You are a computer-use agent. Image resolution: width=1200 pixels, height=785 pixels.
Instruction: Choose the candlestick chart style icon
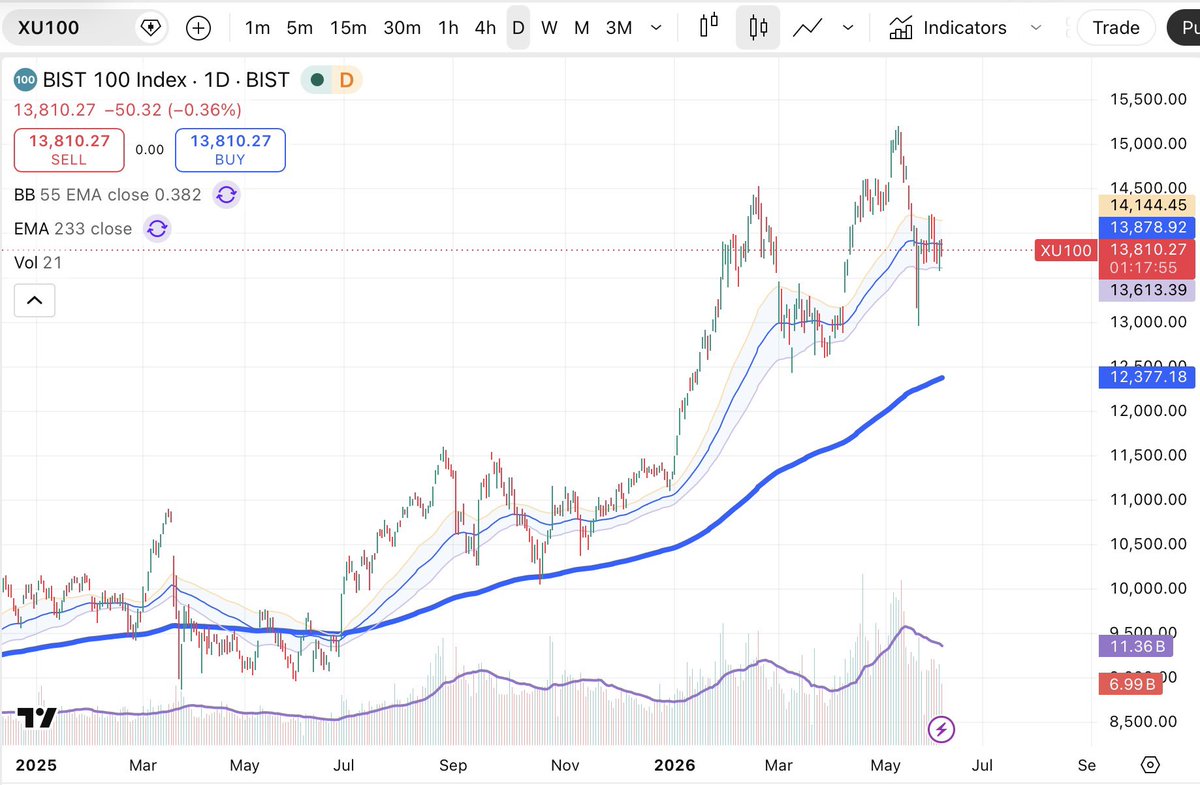coord(758,28)
